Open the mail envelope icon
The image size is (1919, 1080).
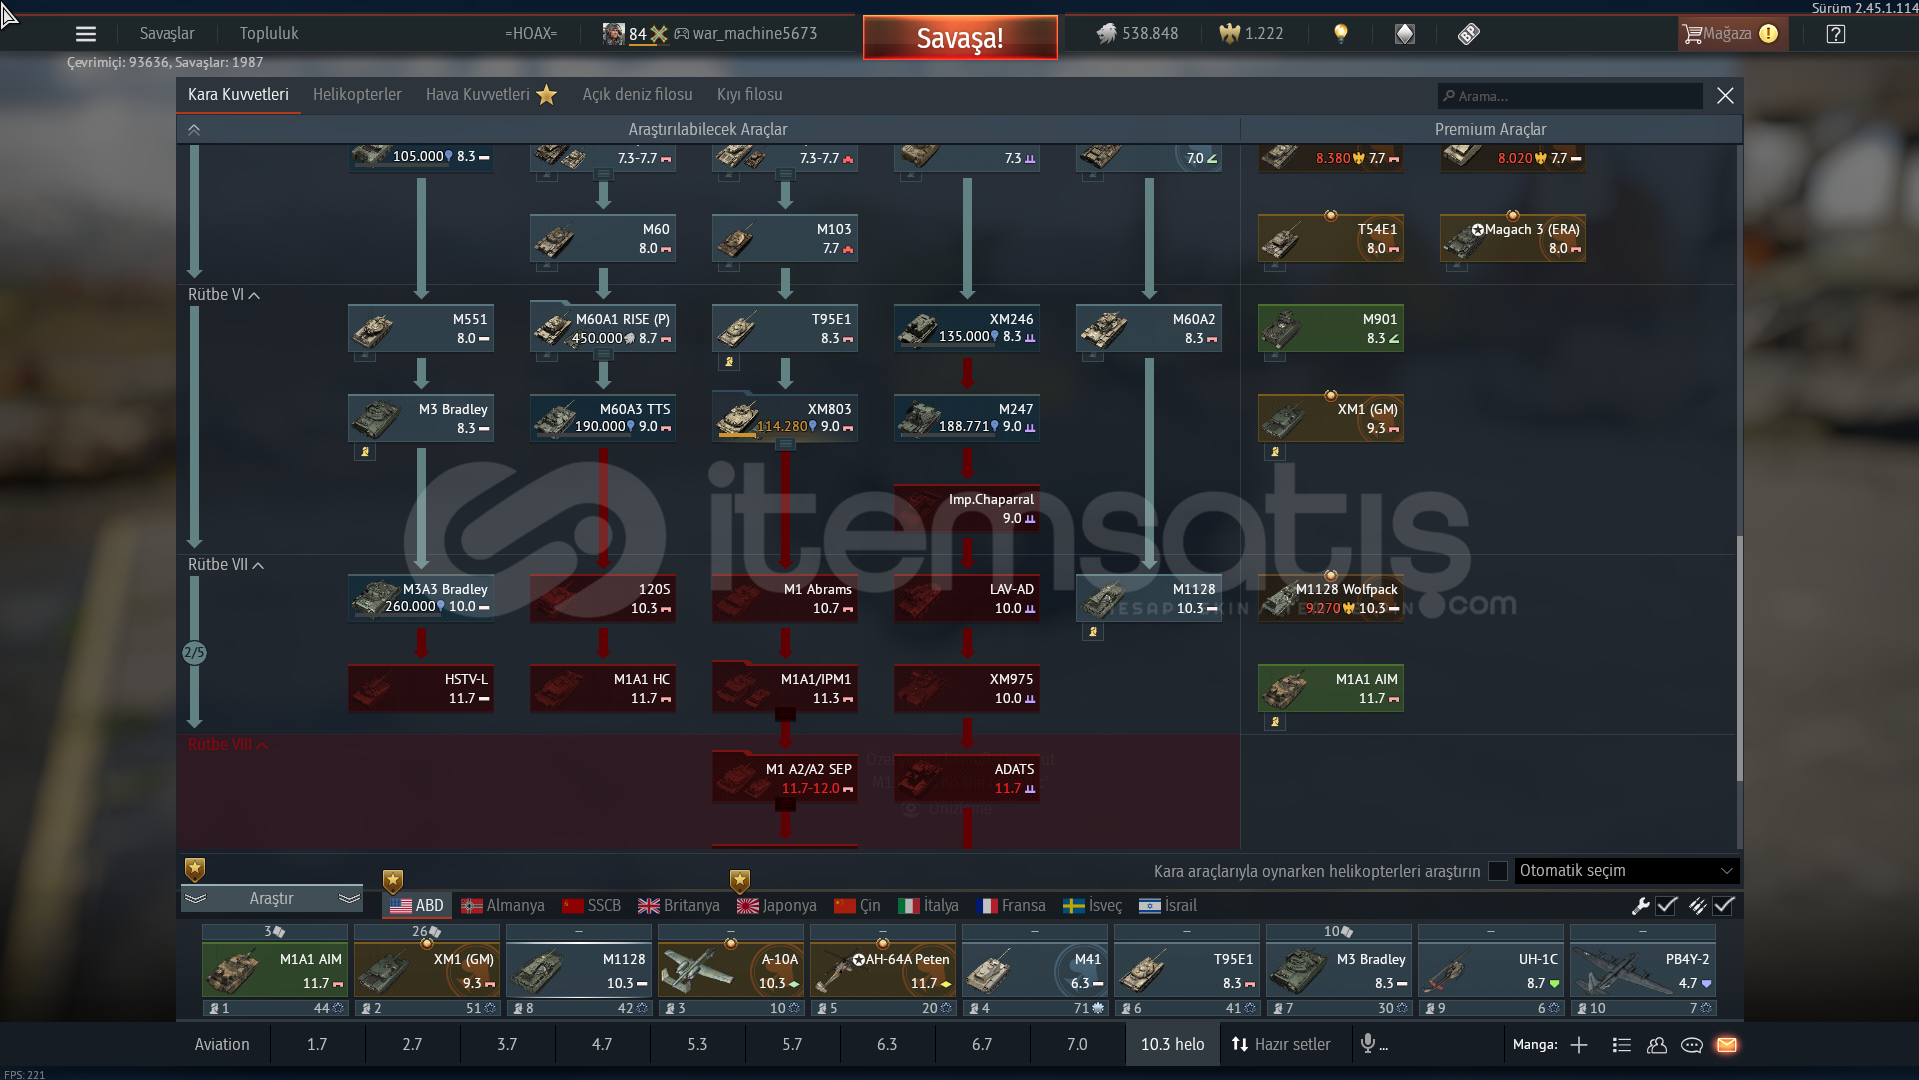[x=1726, y=1045]
